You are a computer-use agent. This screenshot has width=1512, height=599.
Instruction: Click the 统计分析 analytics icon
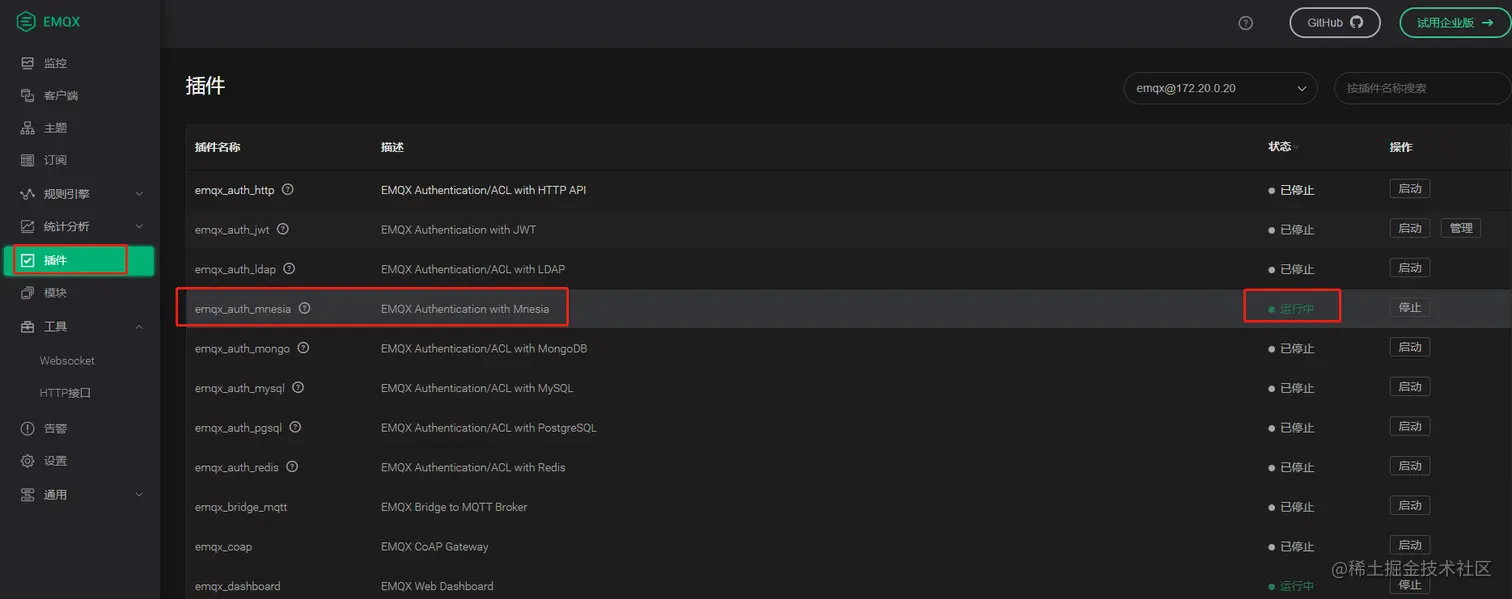27,226
